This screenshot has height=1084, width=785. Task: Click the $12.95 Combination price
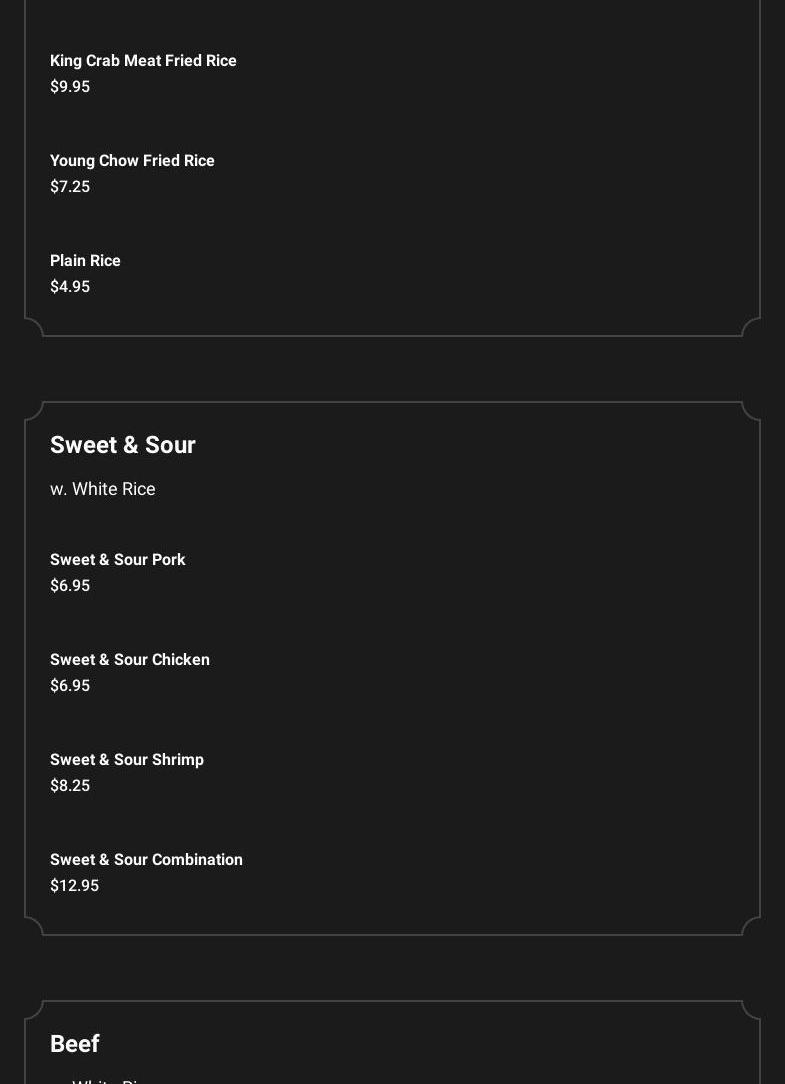coord(74,886)
